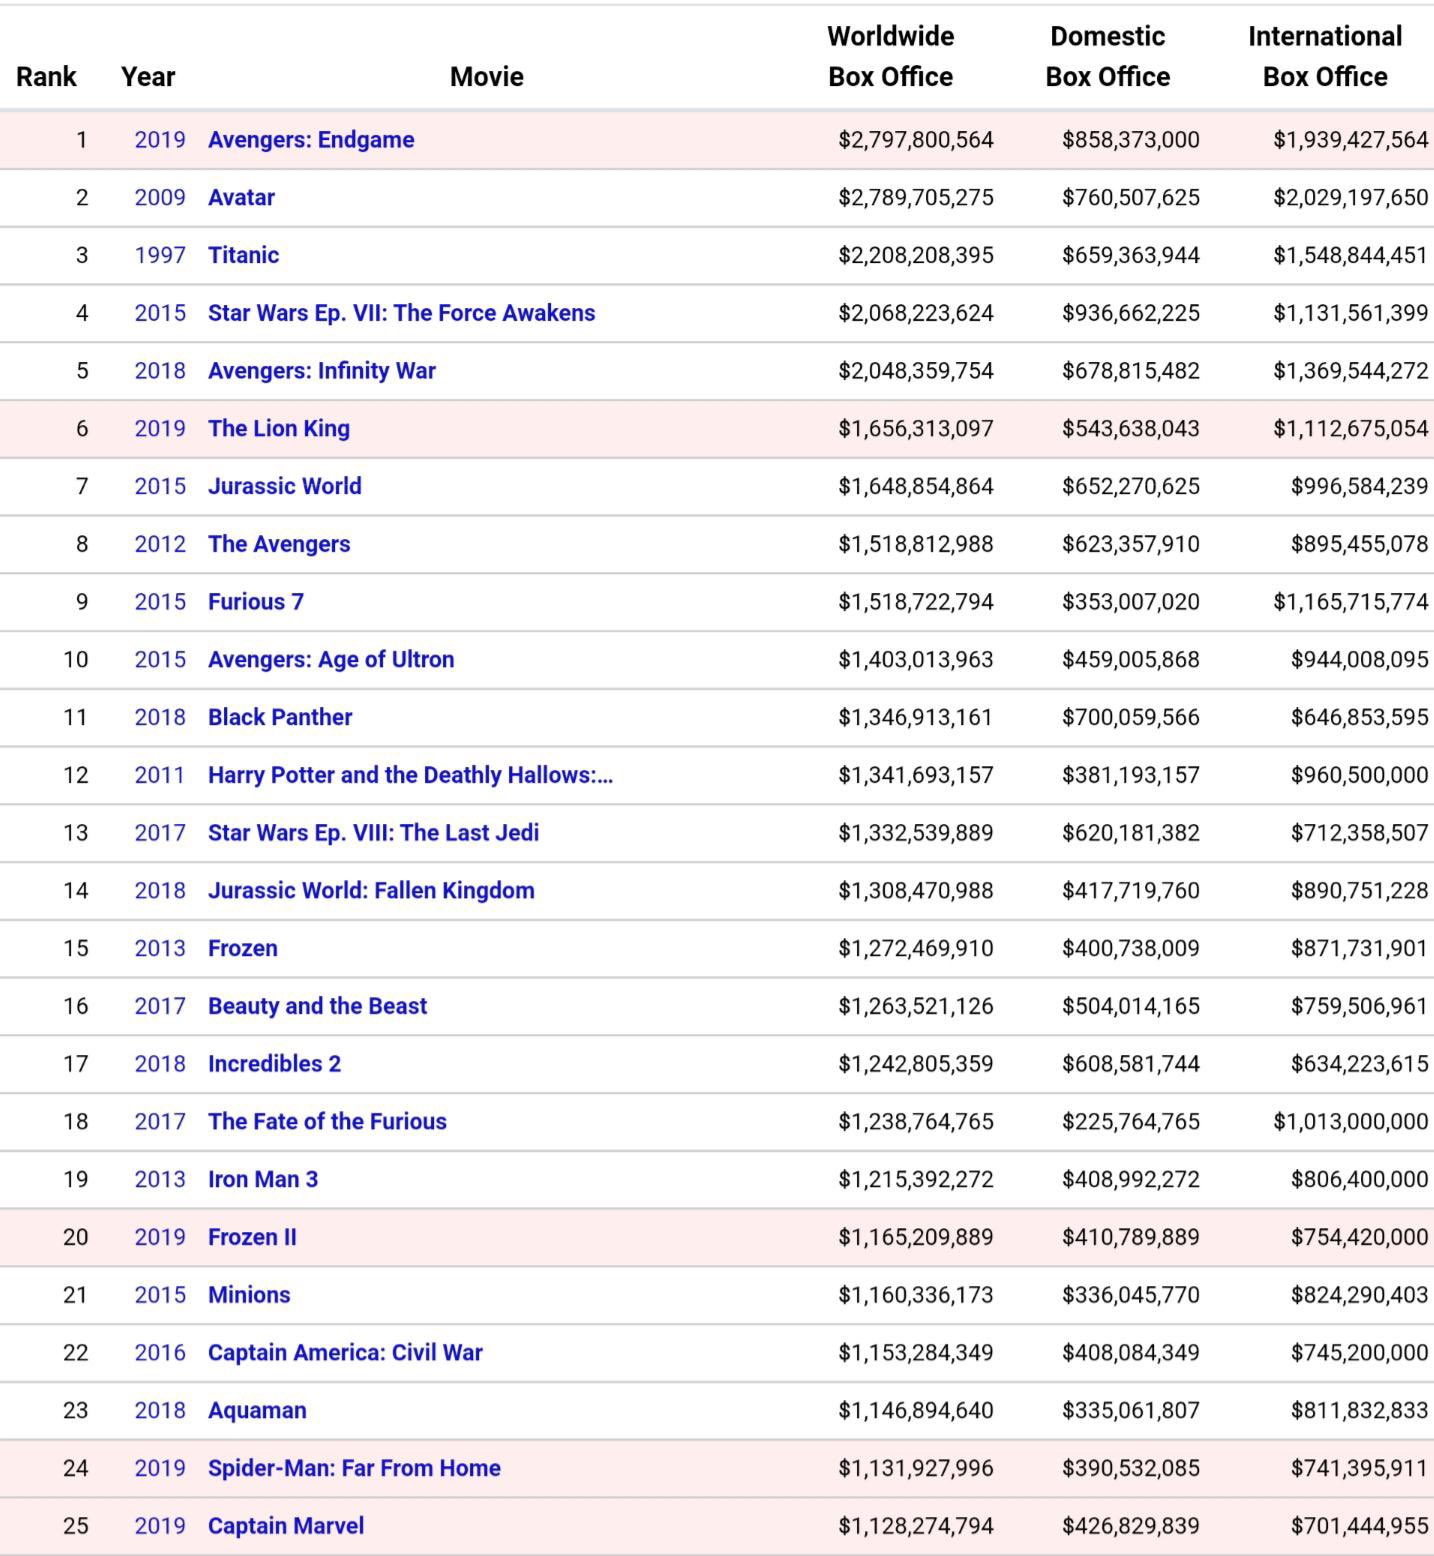Open the Incredibles 2 movie link
The height and width of the screenshot is (1556, 1434).
point(274,1064)
